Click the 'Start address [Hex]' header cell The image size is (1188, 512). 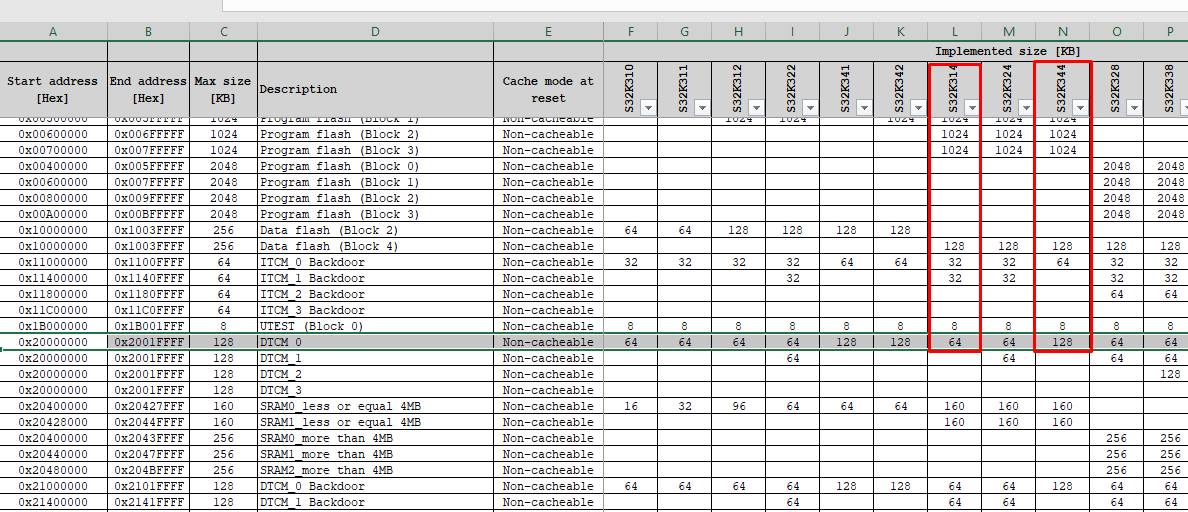pyautogui.click(x=53, y=89)
